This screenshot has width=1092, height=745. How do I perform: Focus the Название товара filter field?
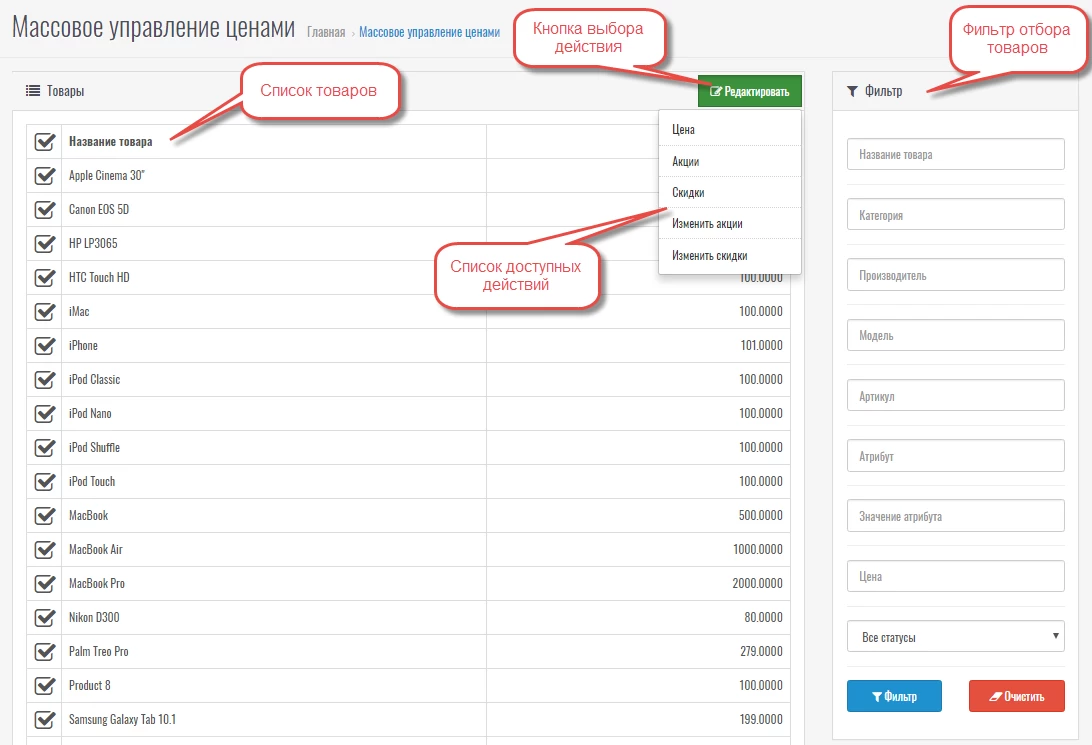point(955,155)
